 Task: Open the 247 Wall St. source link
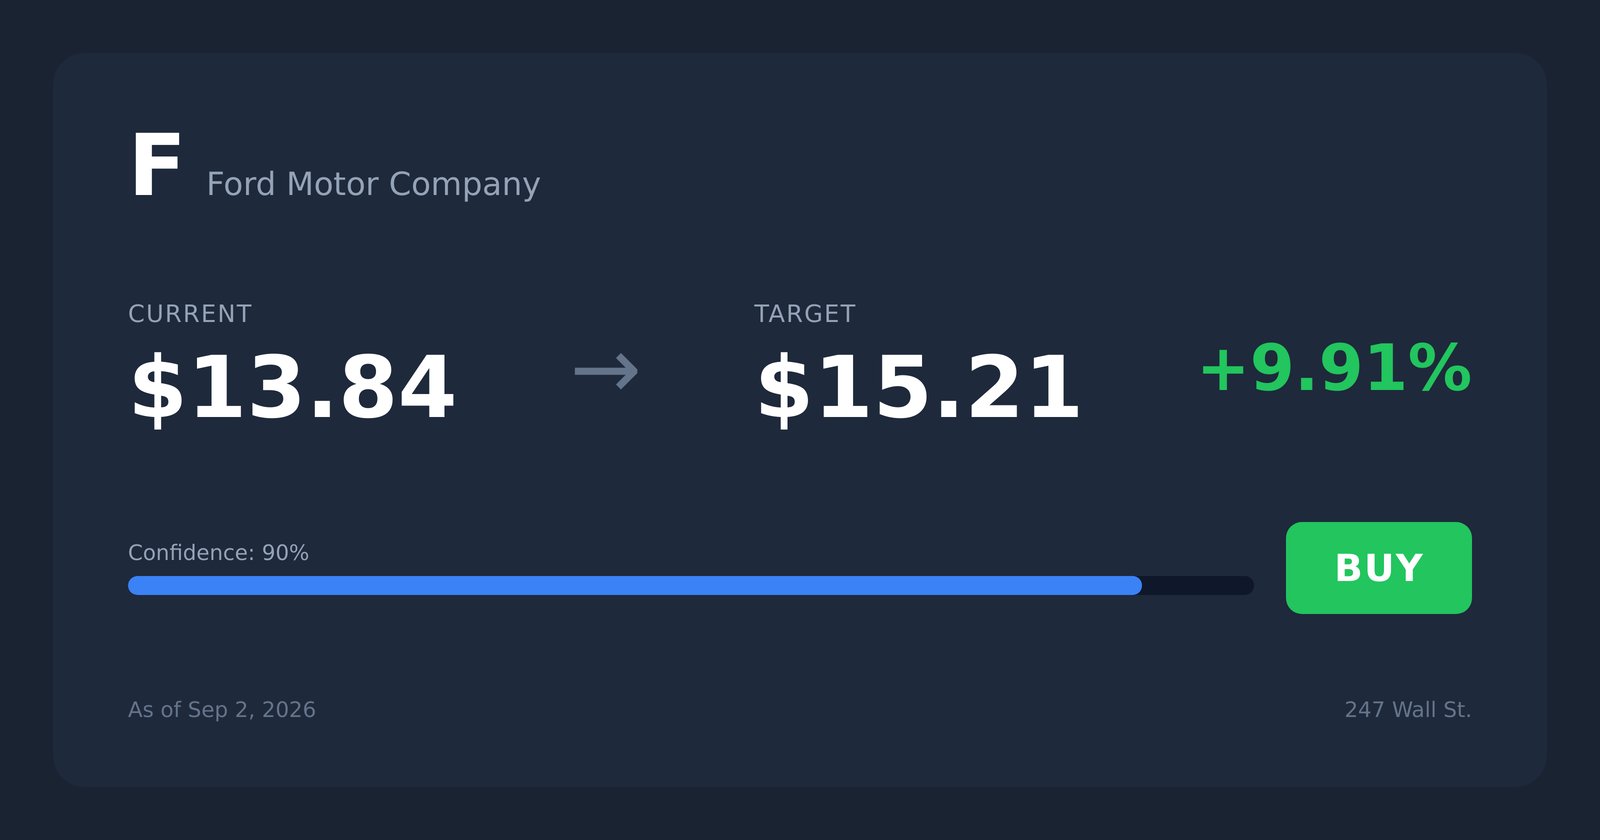(x=1408, y=710)
